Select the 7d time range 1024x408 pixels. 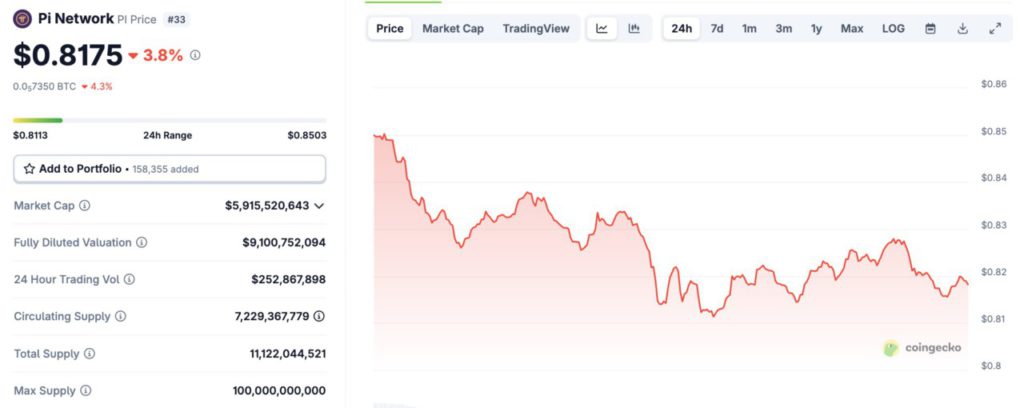(717, 29)
